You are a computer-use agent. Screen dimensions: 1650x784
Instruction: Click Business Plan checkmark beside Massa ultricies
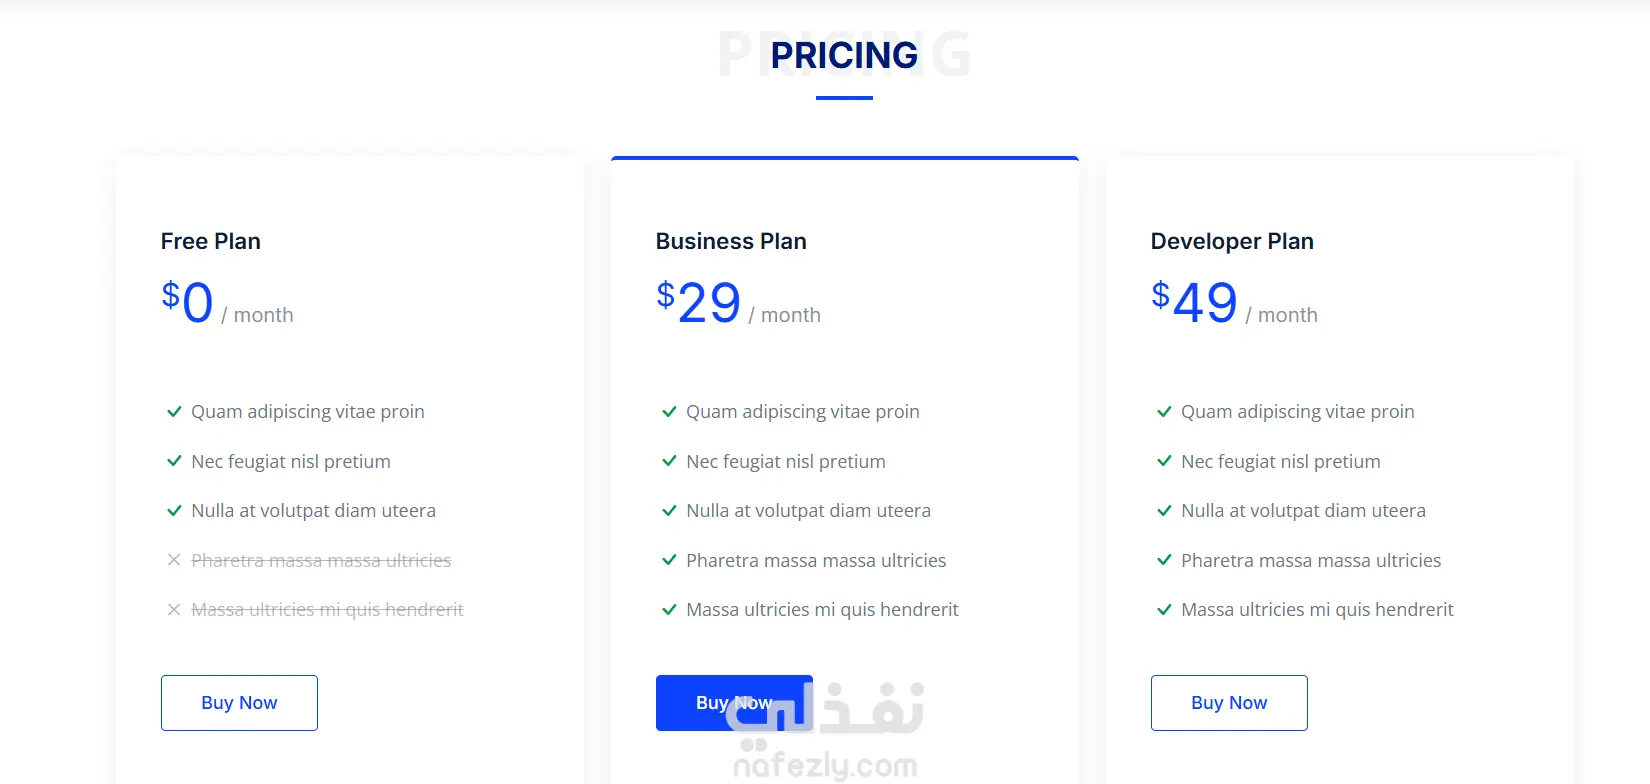coord(669,609)
